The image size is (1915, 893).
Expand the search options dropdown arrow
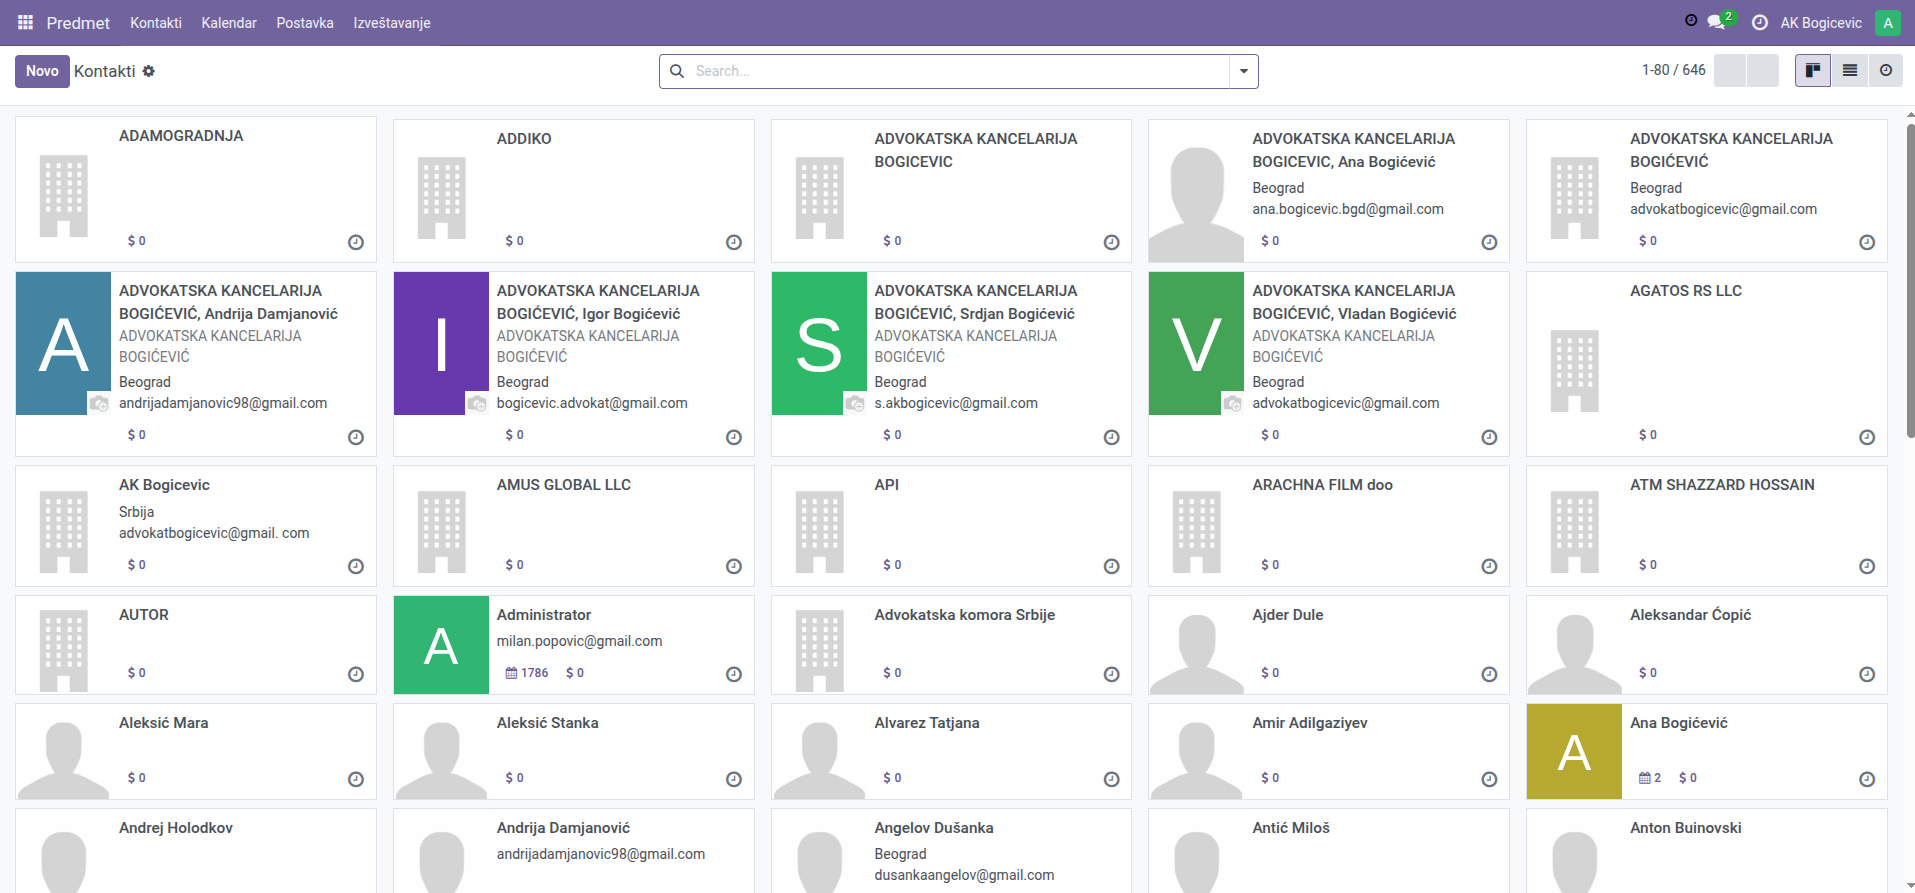pyautogui.click(x=1243, y=71)
